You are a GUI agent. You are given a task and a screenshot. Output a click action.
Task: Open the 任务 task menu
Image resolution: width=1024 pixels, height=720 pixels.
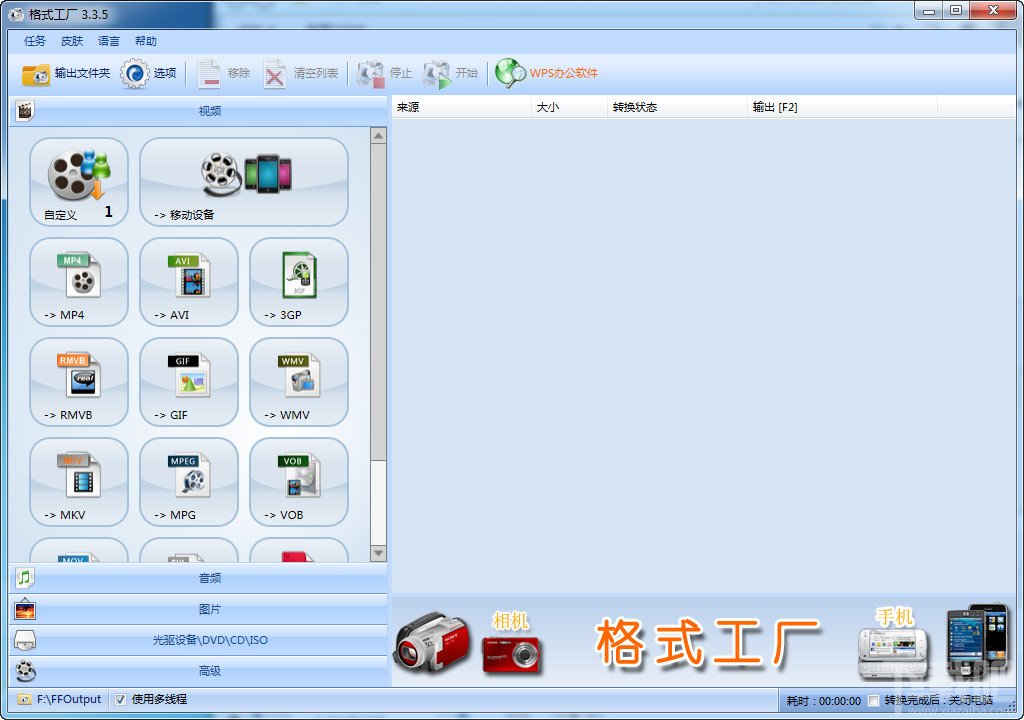point(35,41)
